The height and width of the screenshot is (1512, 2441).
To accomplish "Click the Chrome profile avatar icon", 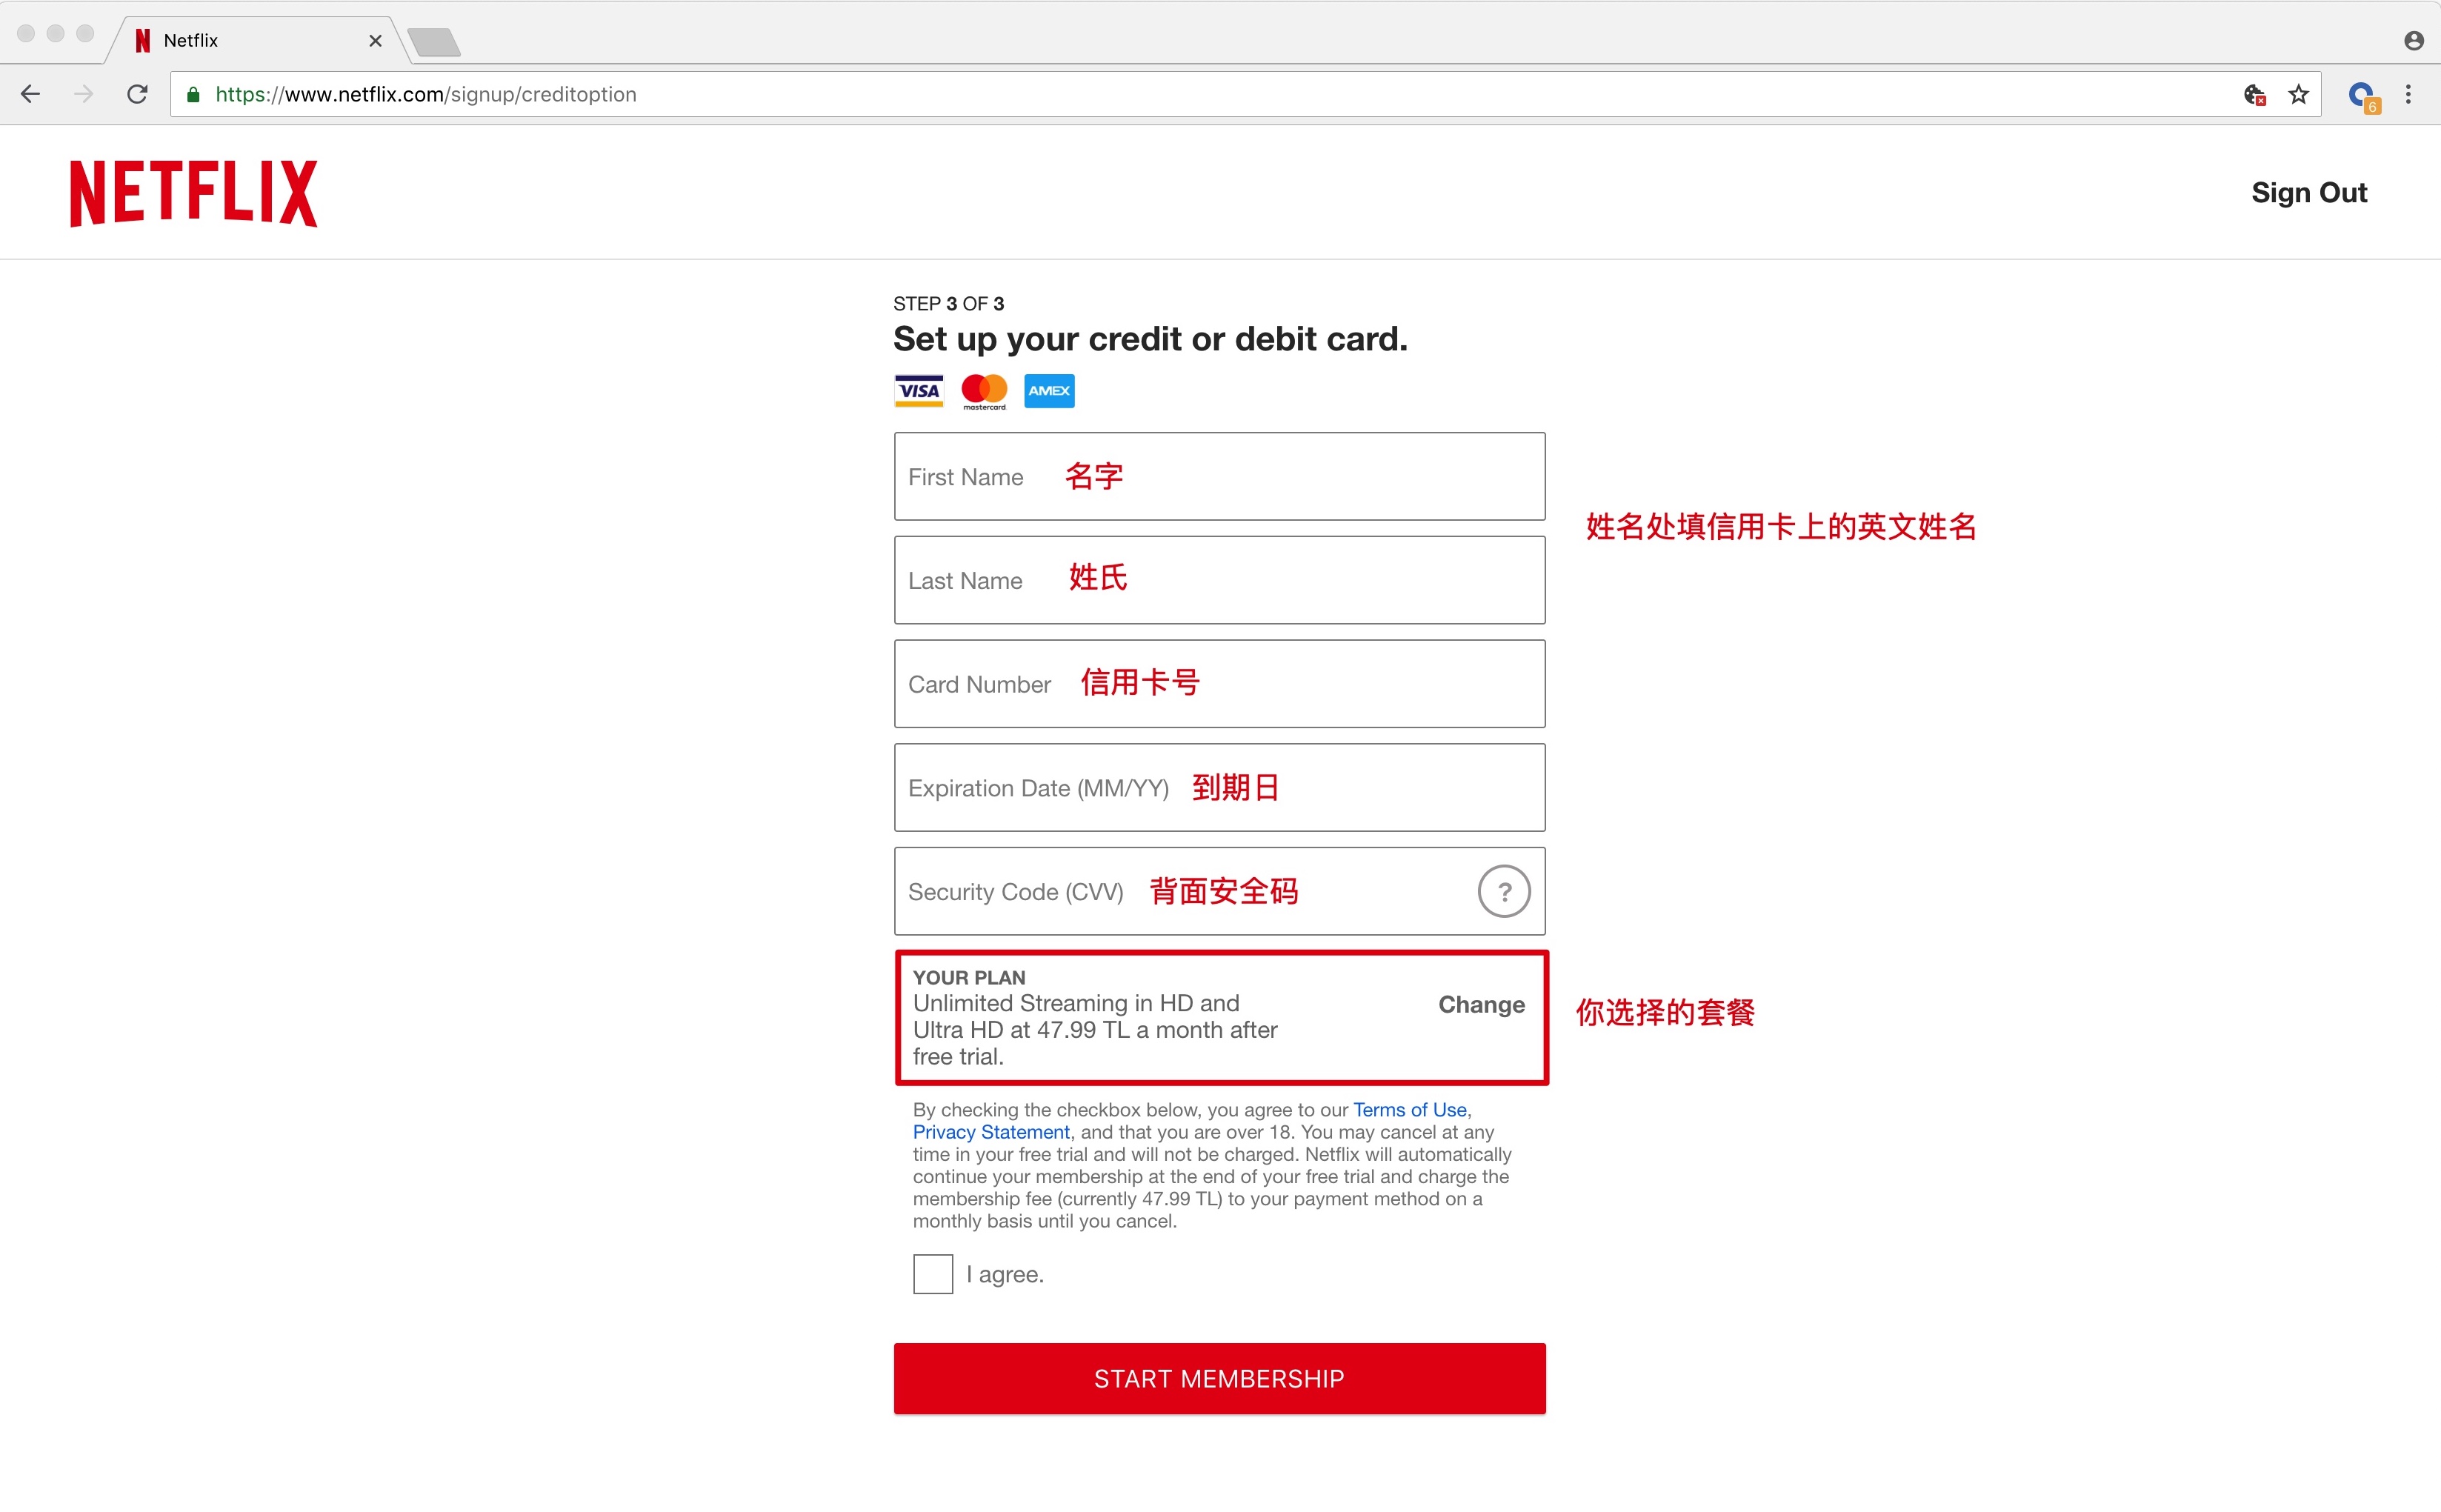I will 2413,40.
